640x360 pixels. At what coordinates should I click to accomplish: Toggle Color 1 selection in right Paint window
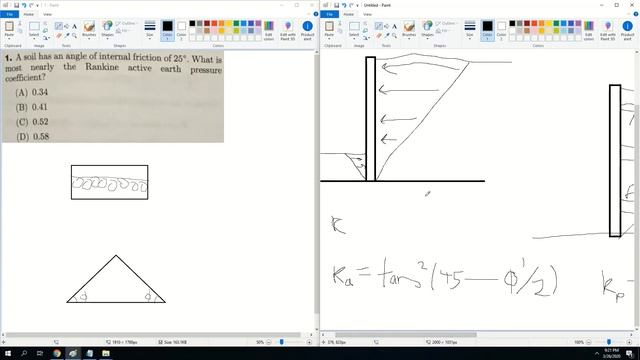point(487,30)
